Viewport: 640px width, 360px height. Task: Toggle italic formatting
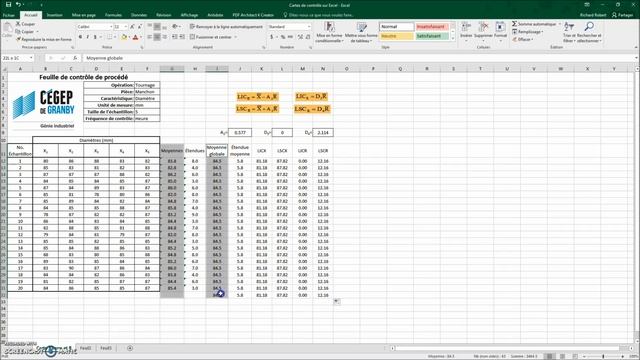[x=87, y=37]
